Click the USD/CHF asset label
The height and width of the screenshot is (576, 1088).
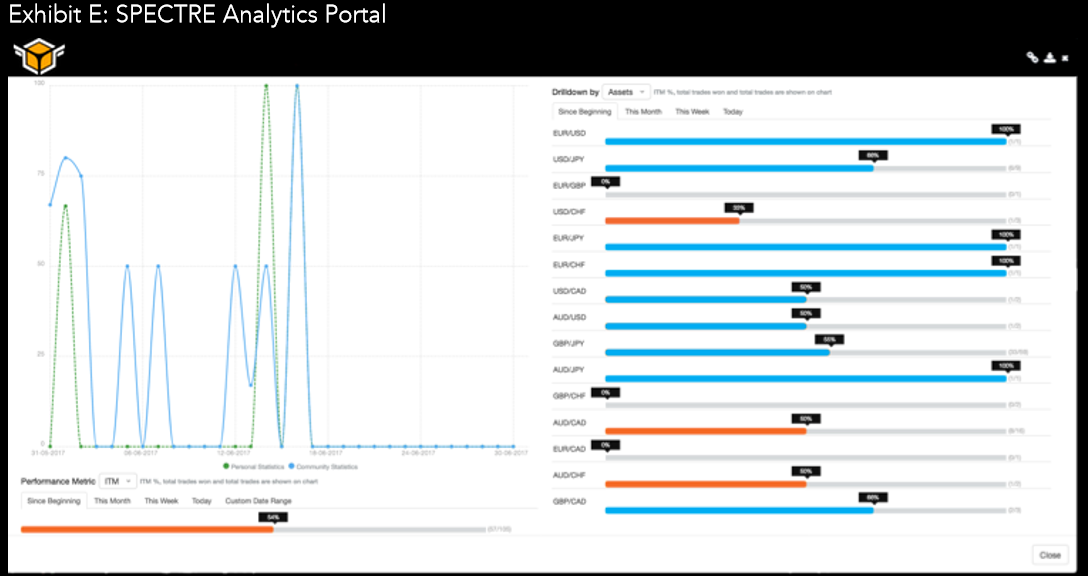568,212
